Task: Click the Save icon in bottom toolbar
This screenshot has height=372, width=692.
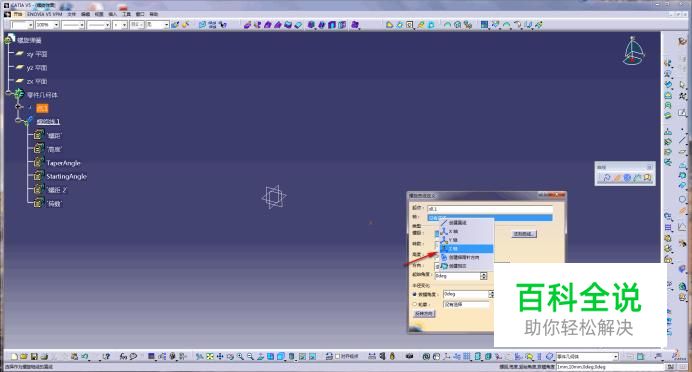Action: pos(34,356)
